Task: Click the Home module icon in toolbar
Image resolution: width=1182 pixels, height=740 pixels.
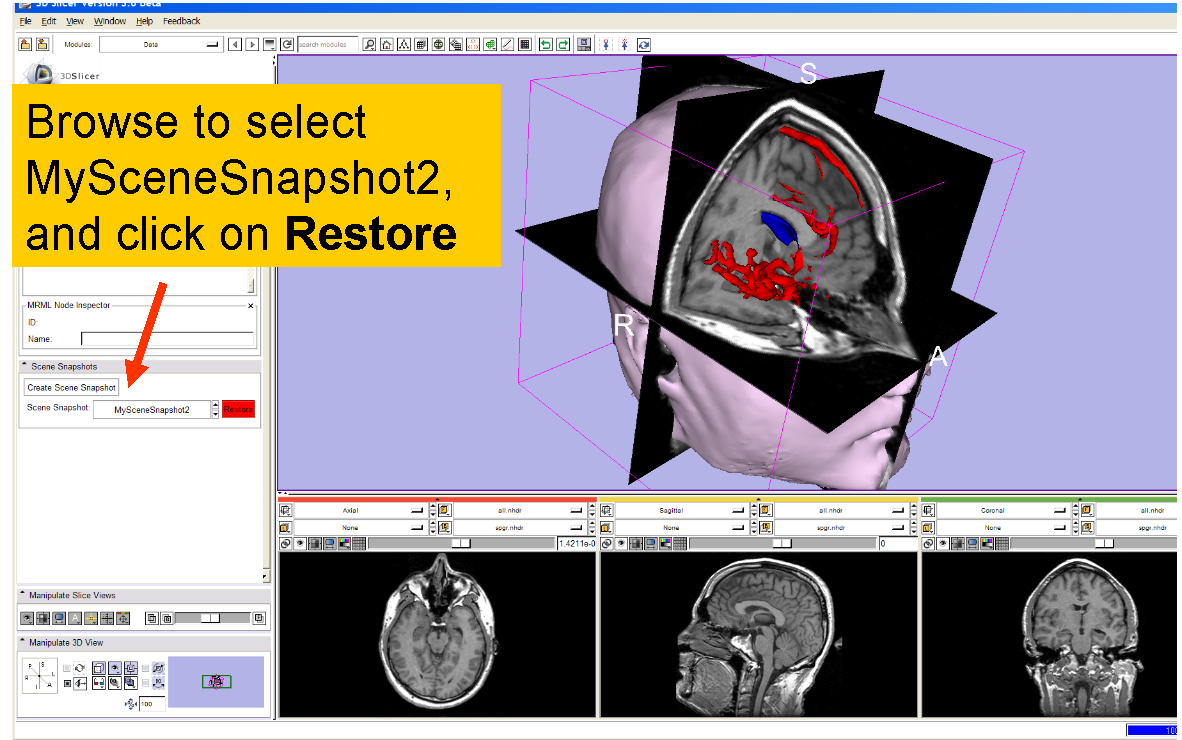Action: (x=386, y=44)
